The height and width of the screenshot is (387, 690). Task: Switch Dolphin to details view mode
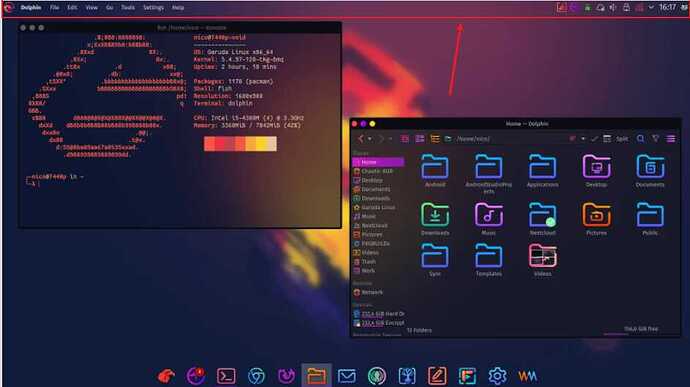coord(435,139)
